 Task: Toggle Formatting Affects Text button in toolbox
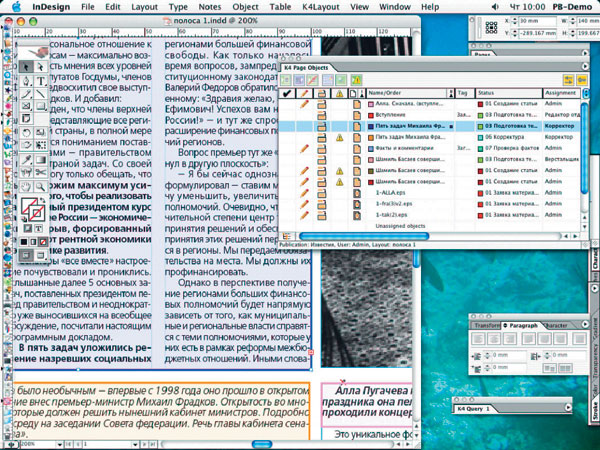pos(39,228)
